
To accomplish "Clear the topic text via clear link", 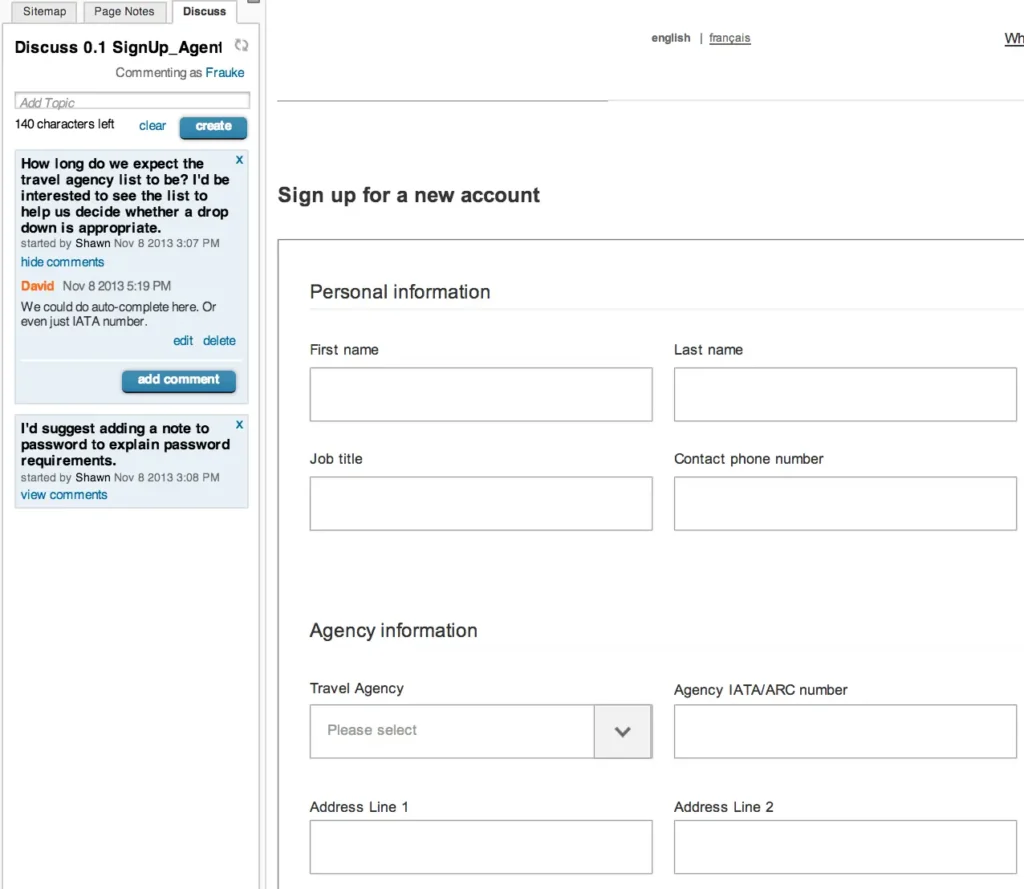I will [152, 126].
